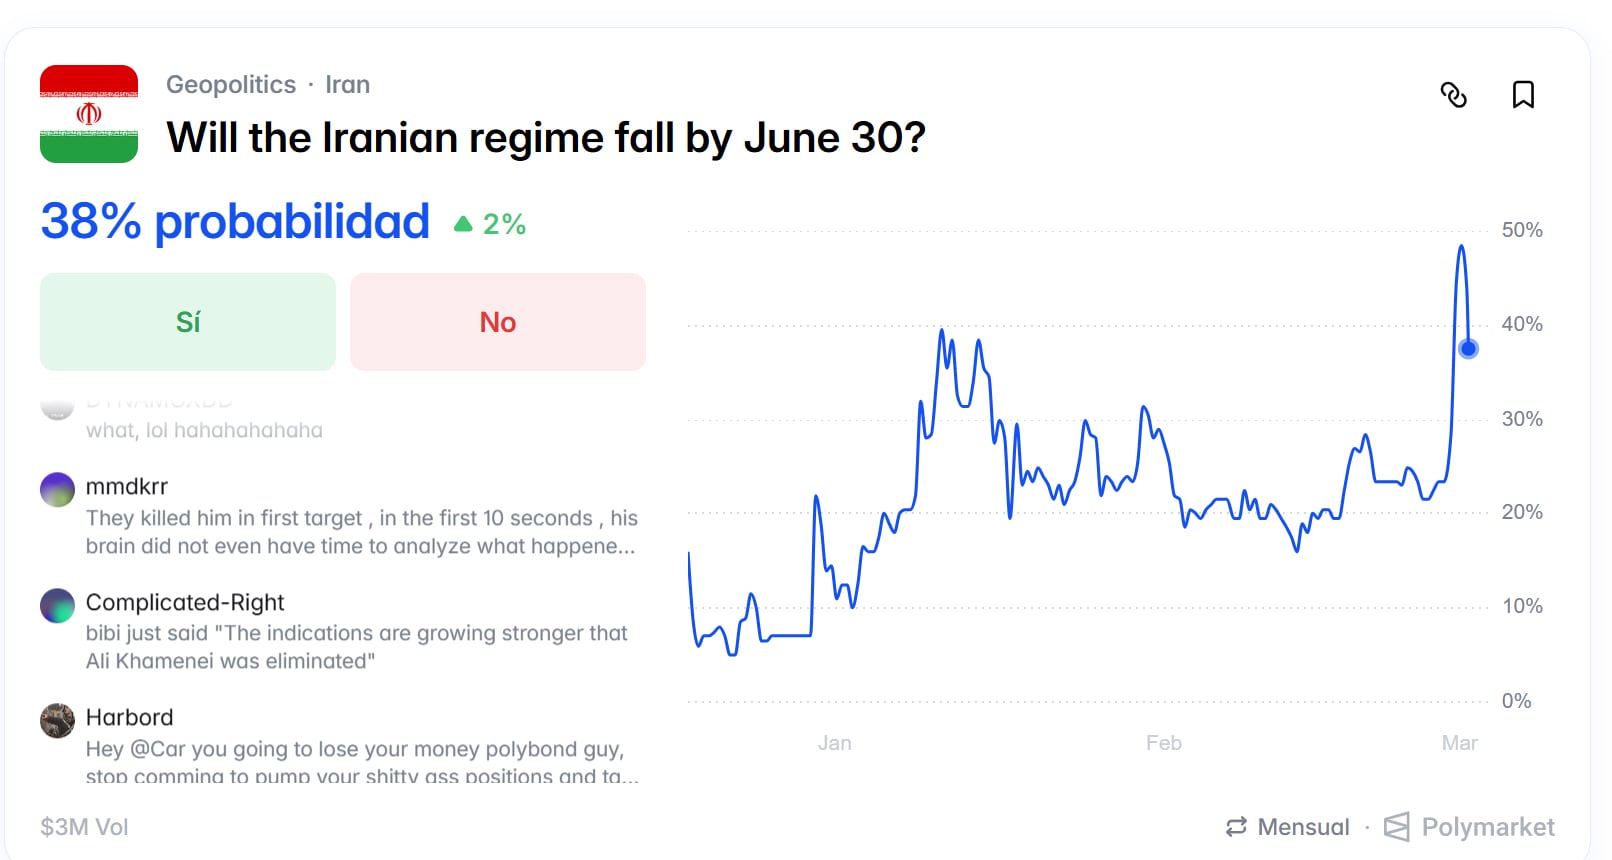Bookmark this Iran market
This screenshot has height=860, width=1612.
pos(1523,95)
